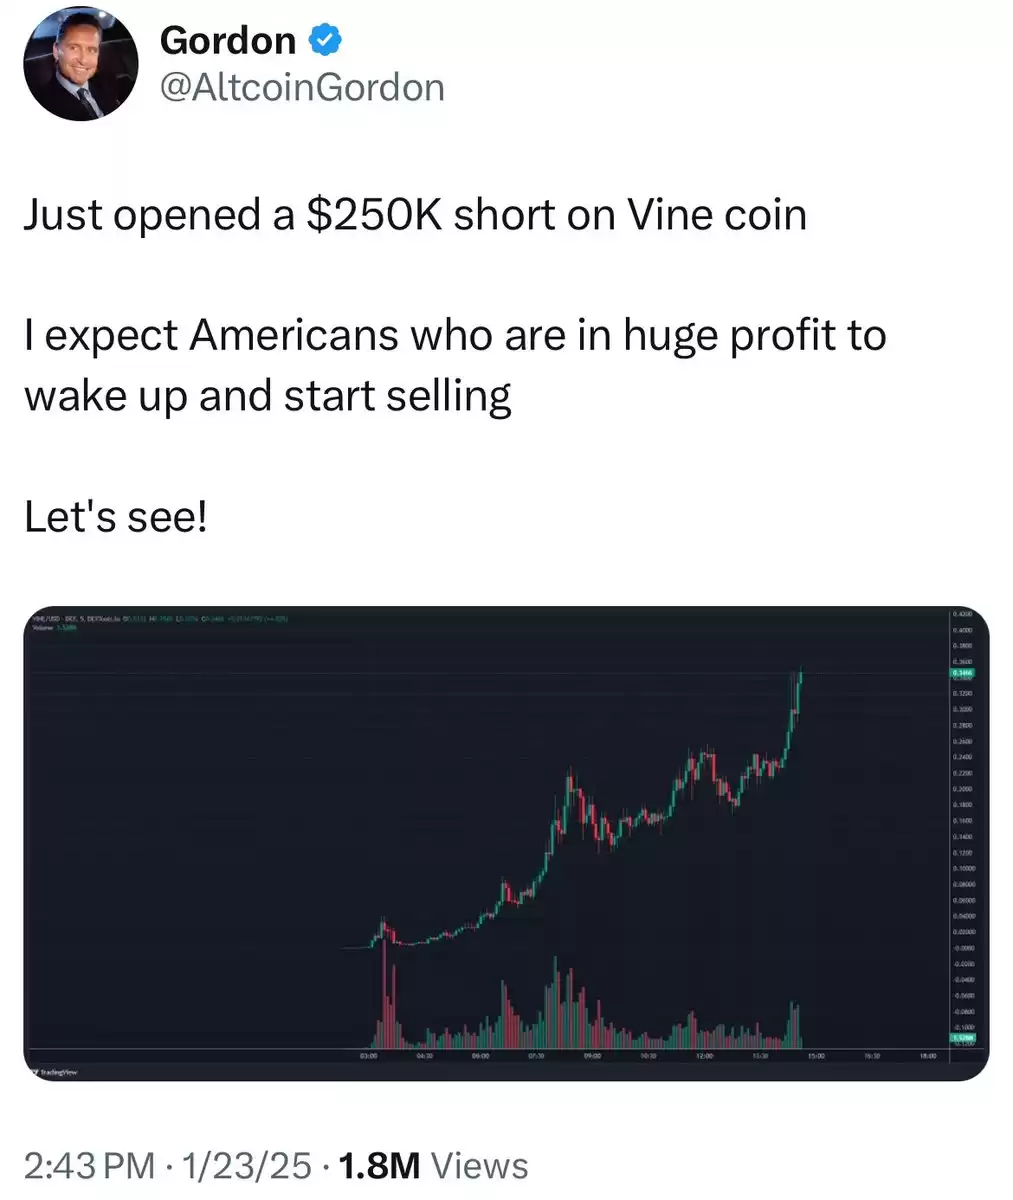Open the TradingView logo in chart corner
The image size is (1013, 1200).
pos(53,1071)
